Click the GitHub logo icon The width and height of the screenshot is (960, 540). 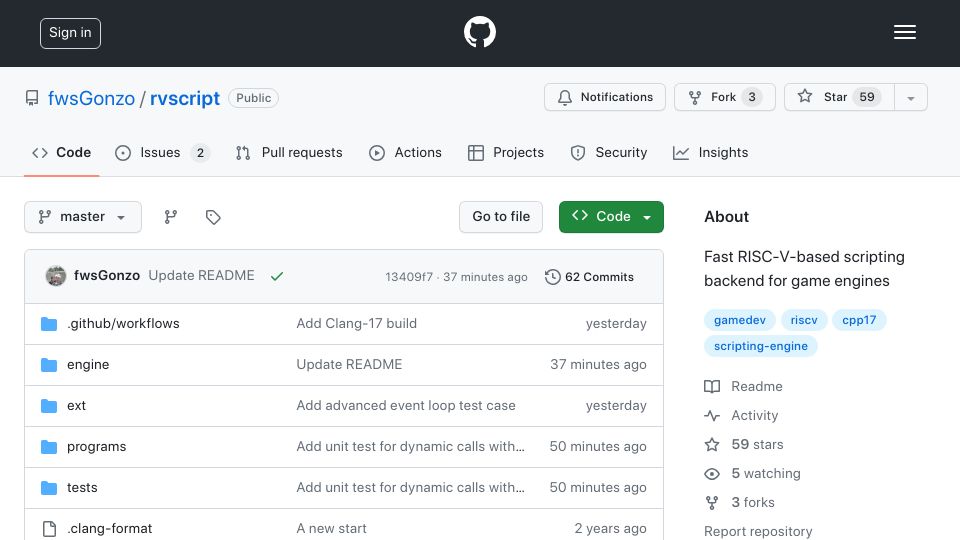coord(479,32)
